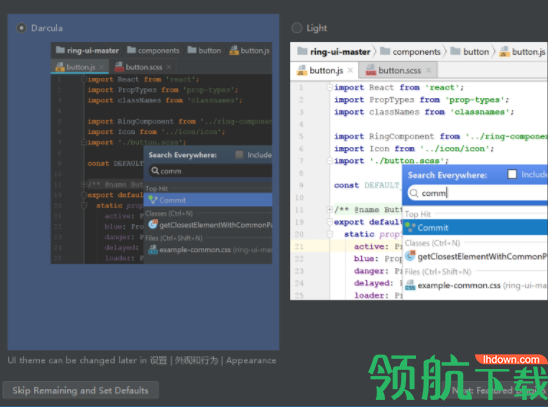Click the search magnifier icon in Darcula preview
The height and width of the screenshot is (407, 548).
coord(155,170)
